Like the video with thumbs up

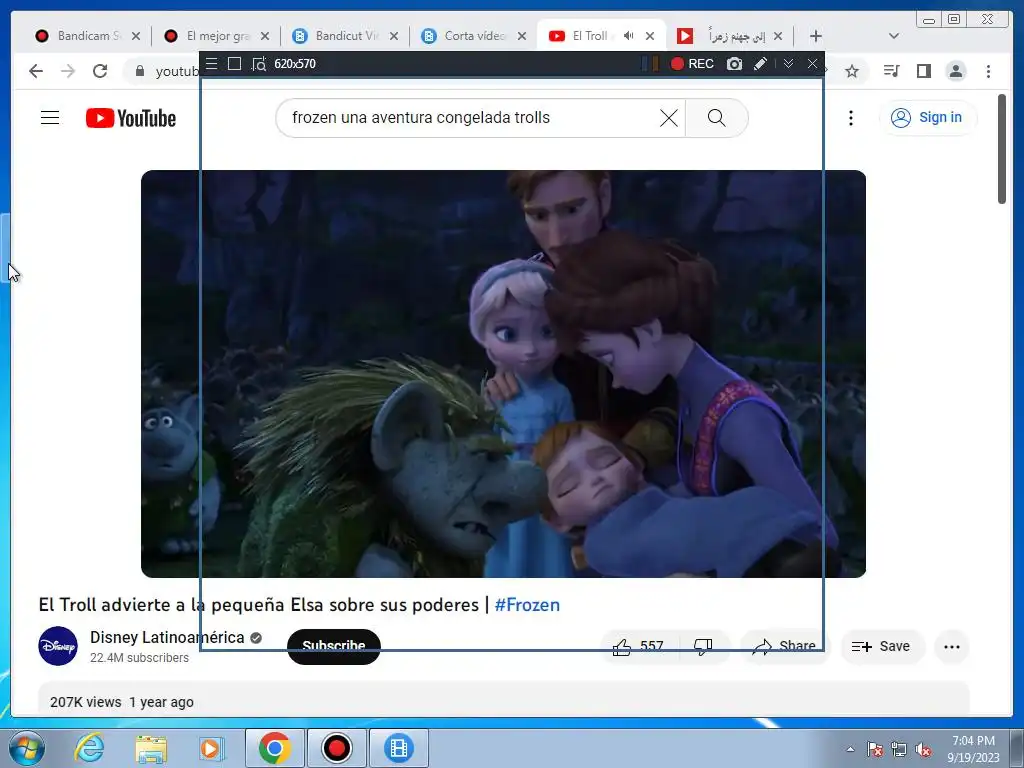[639, 647]
